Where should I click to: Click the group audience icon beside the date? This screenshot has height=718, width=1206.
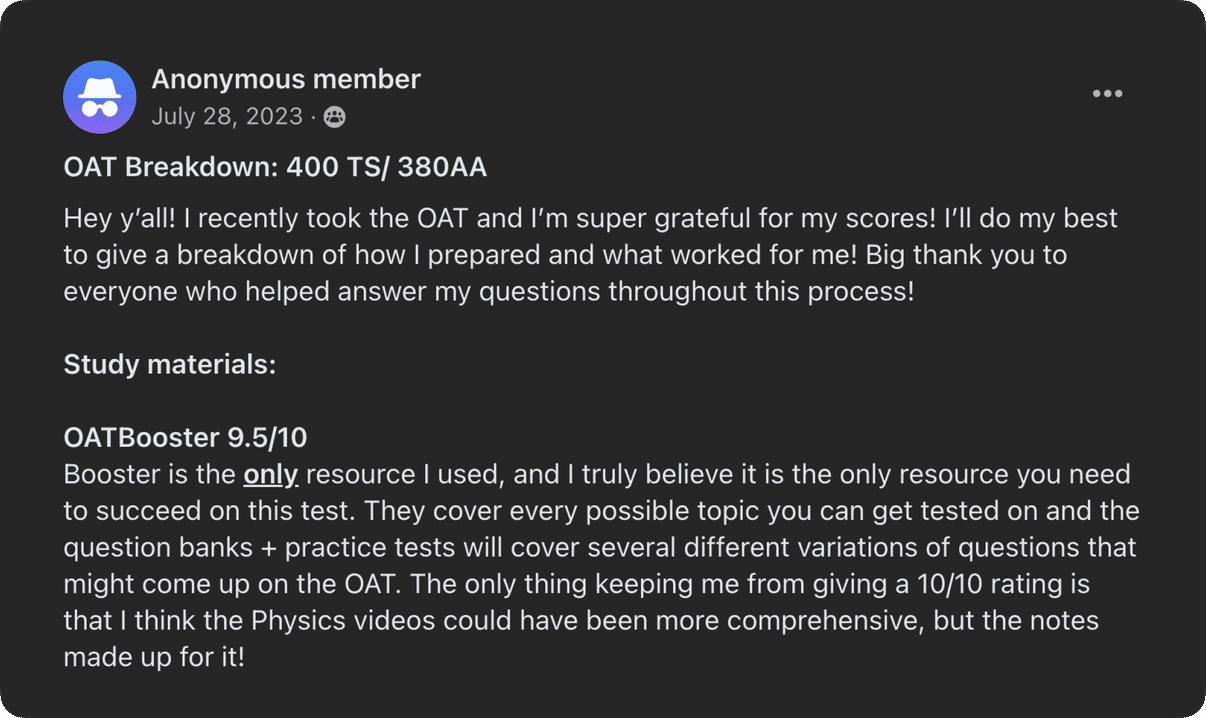pos(335,117)
